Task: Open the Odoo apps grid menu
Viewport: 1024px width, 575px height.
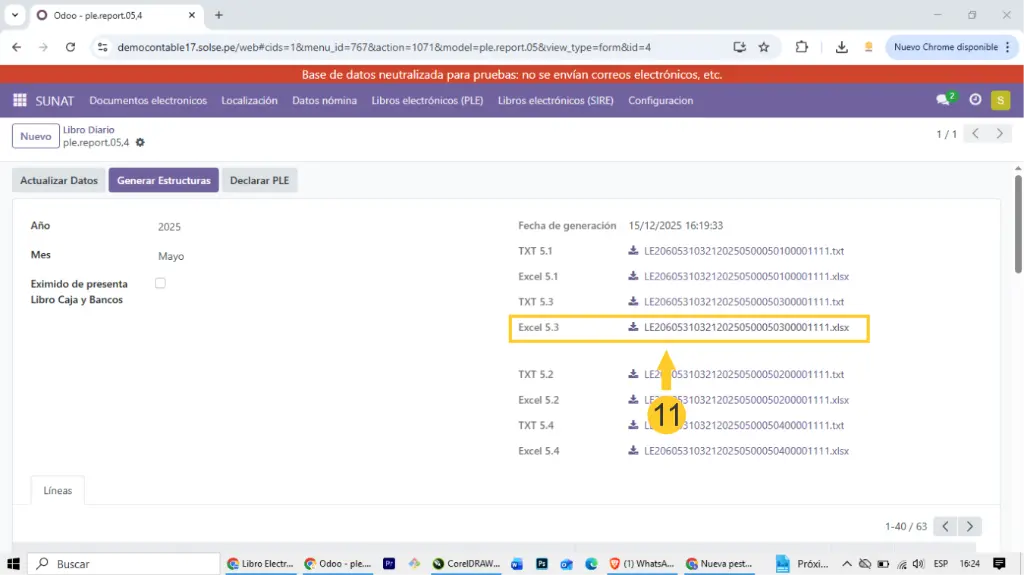Action: 19,100
